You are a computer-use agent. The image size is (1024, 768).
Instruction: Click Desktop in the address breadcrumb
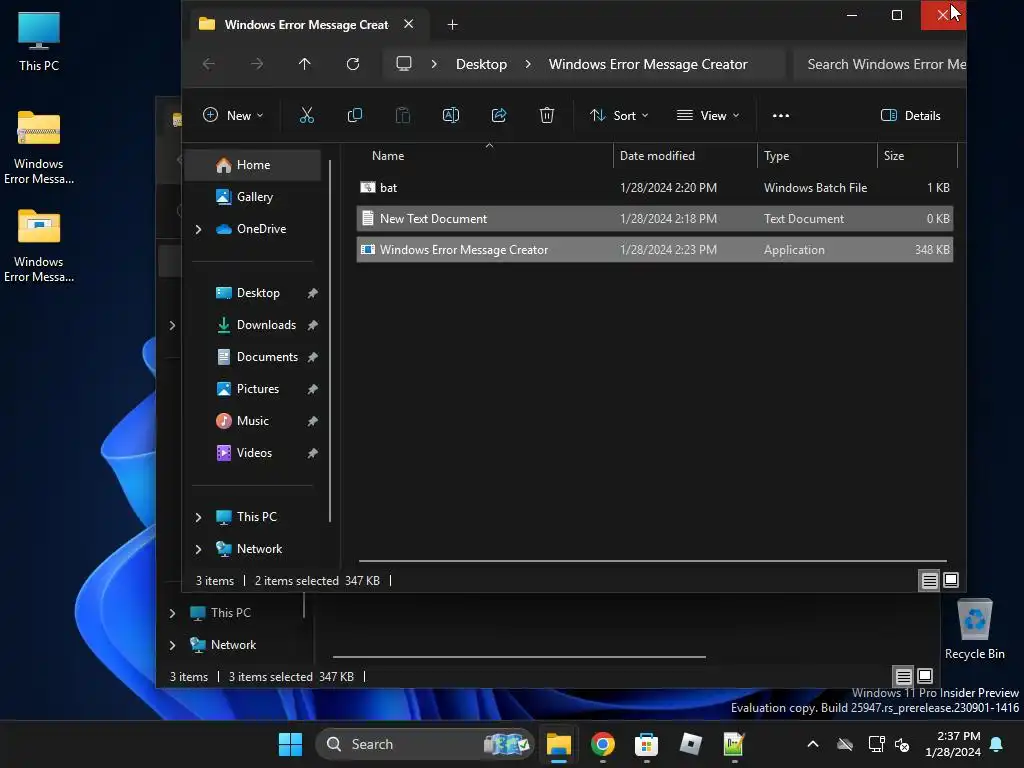tap(481, 64)
